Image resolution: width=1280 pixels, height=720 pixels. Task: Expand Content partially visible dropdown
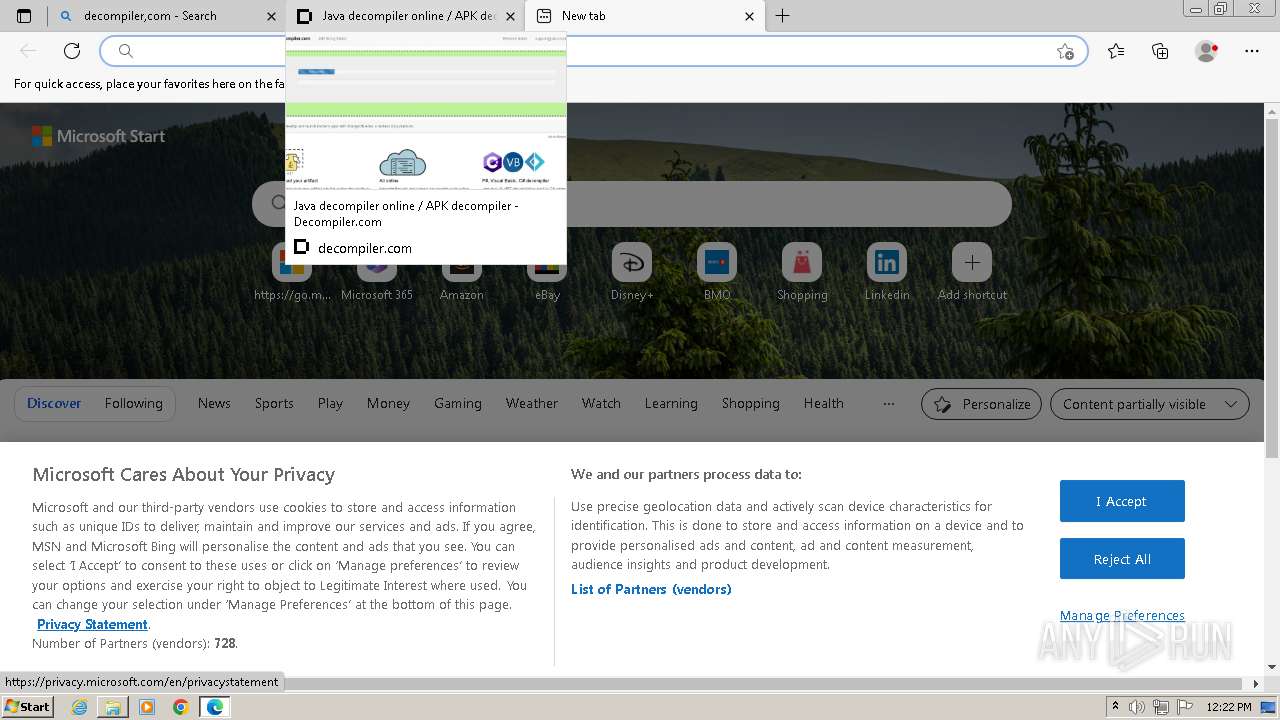click(1150, 404)
